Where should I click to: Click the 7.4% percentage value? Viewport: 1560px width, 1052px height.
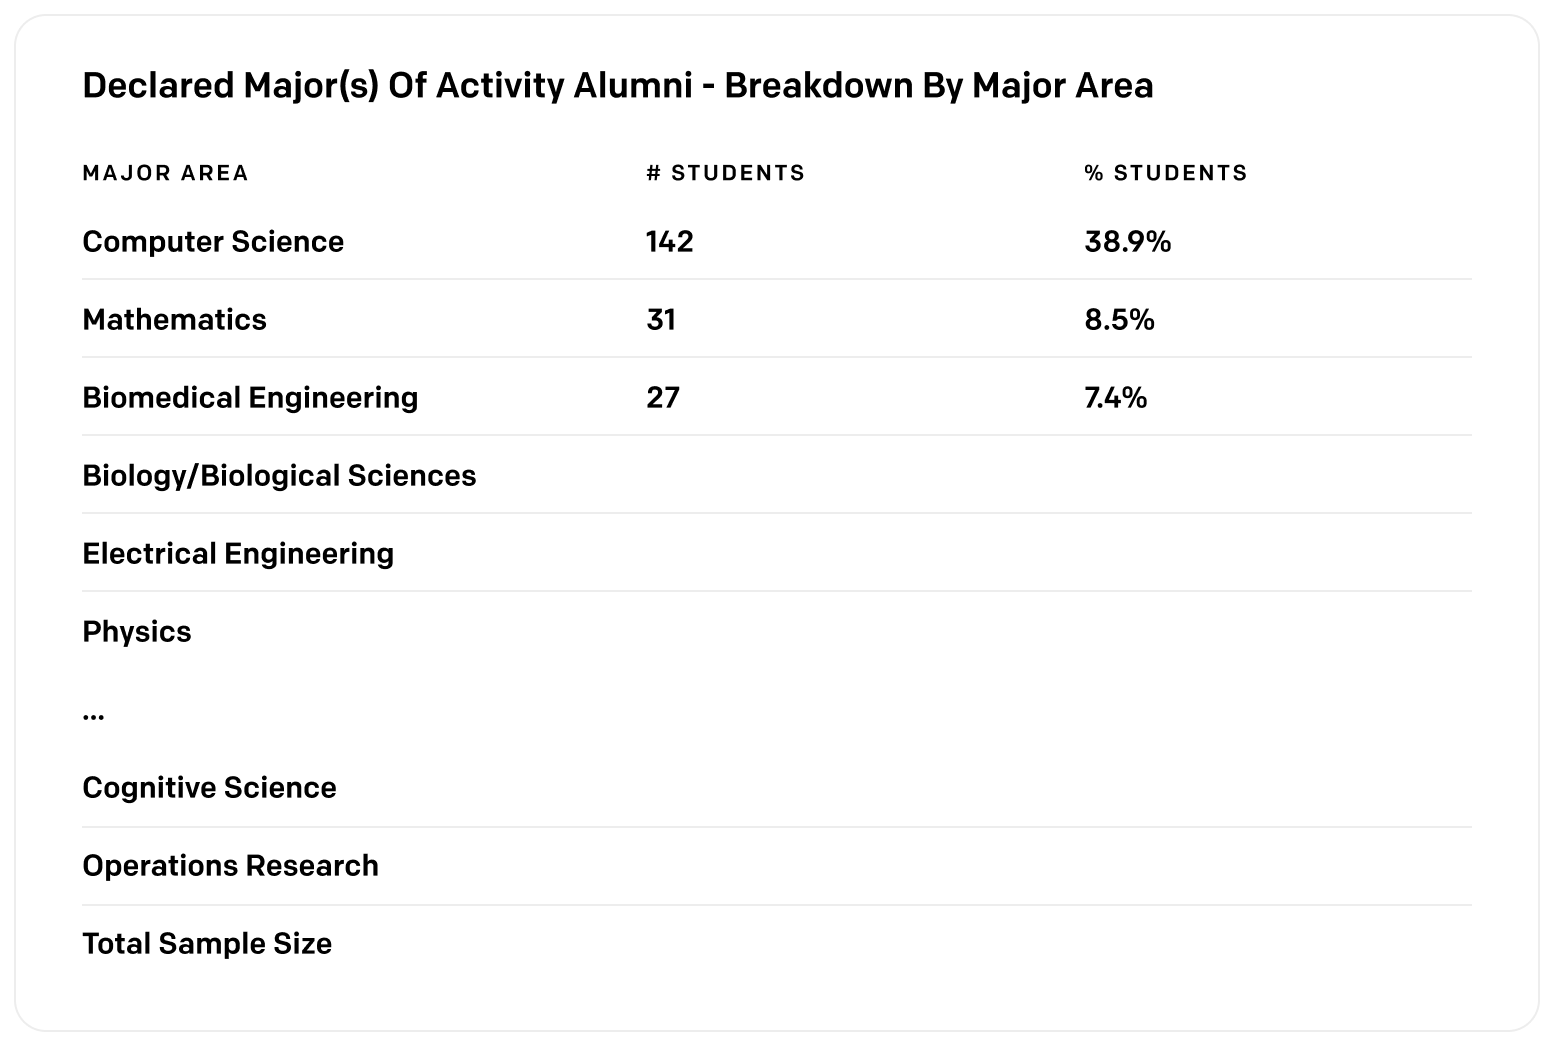click(x=1115, y=398)
